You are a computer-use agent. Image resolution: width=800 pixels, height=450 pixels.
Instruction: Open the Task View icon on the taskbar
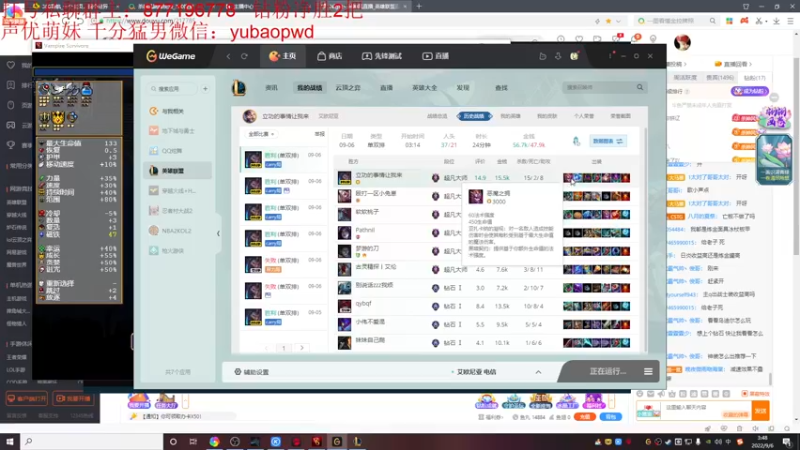tap(193, 442)
